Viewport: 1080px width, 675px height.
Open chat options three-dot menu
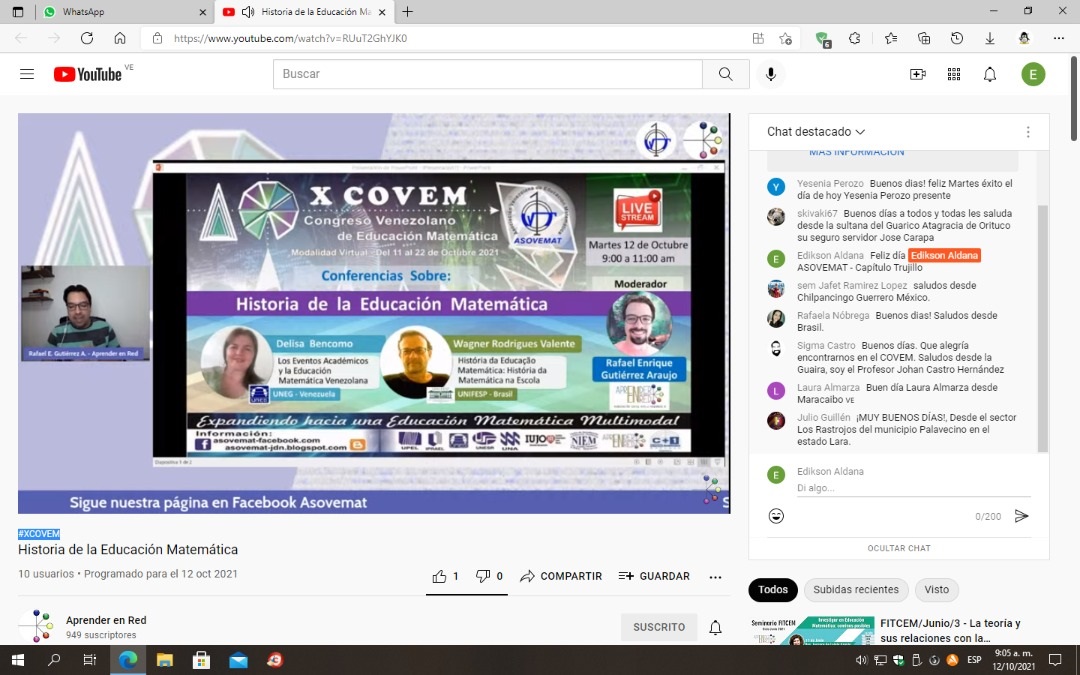1028,132
